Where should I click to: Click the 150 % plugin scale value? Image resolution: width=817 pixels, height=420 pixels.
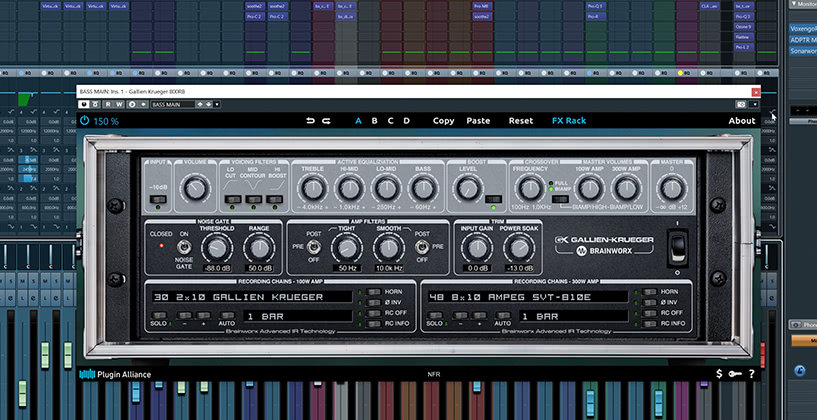[106, 121]
